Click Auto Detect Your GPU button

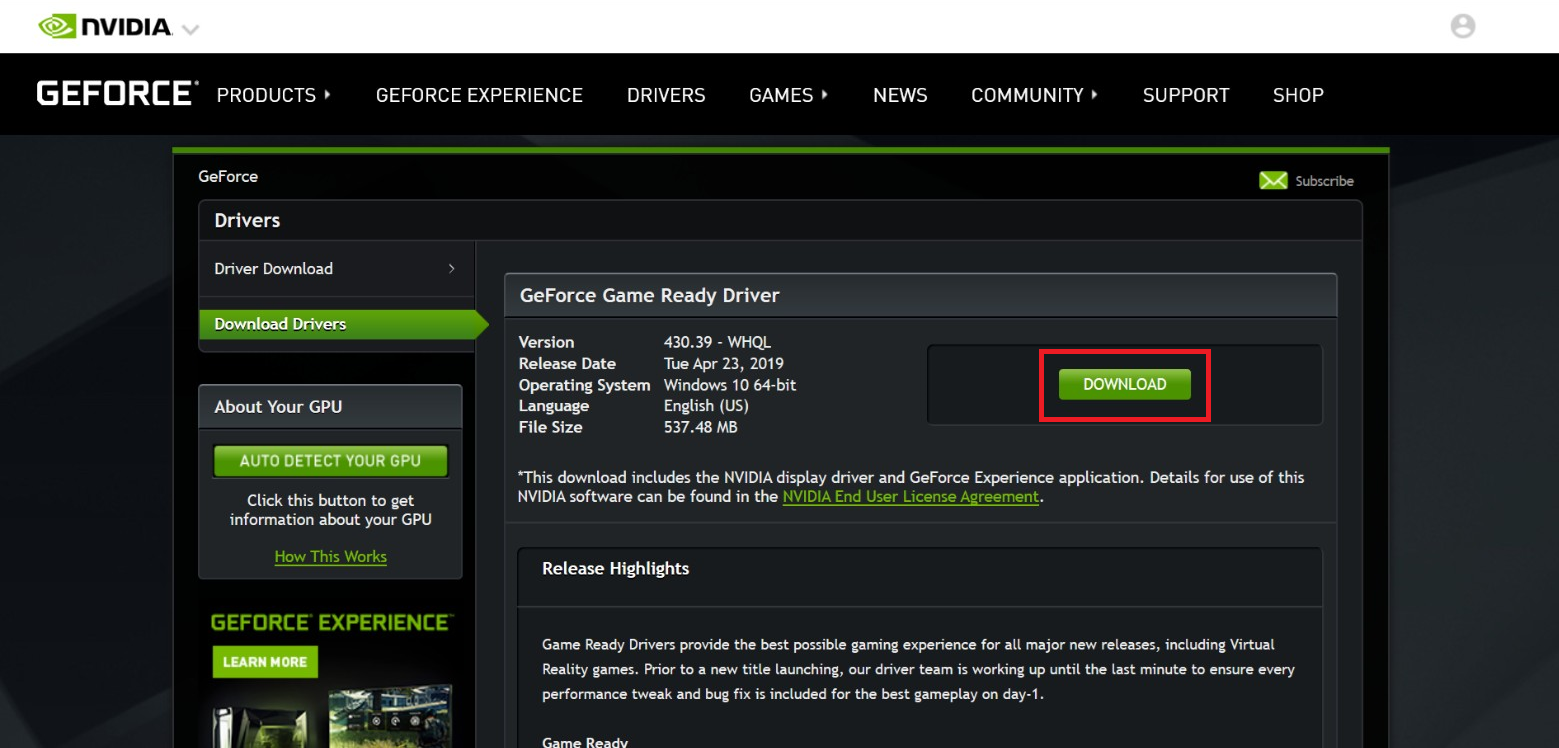[x=330, y=461]
